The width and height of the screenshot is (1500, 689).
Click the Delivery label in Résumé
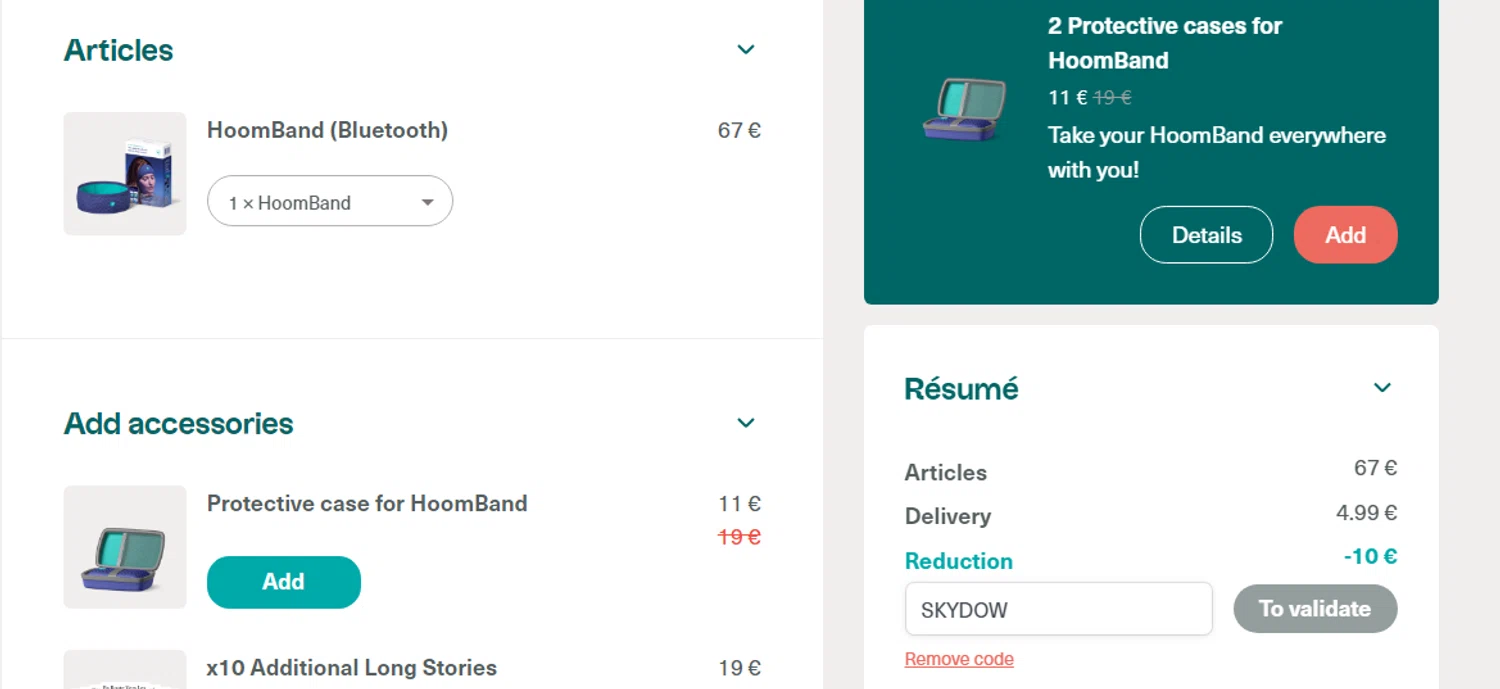(948, 516)
